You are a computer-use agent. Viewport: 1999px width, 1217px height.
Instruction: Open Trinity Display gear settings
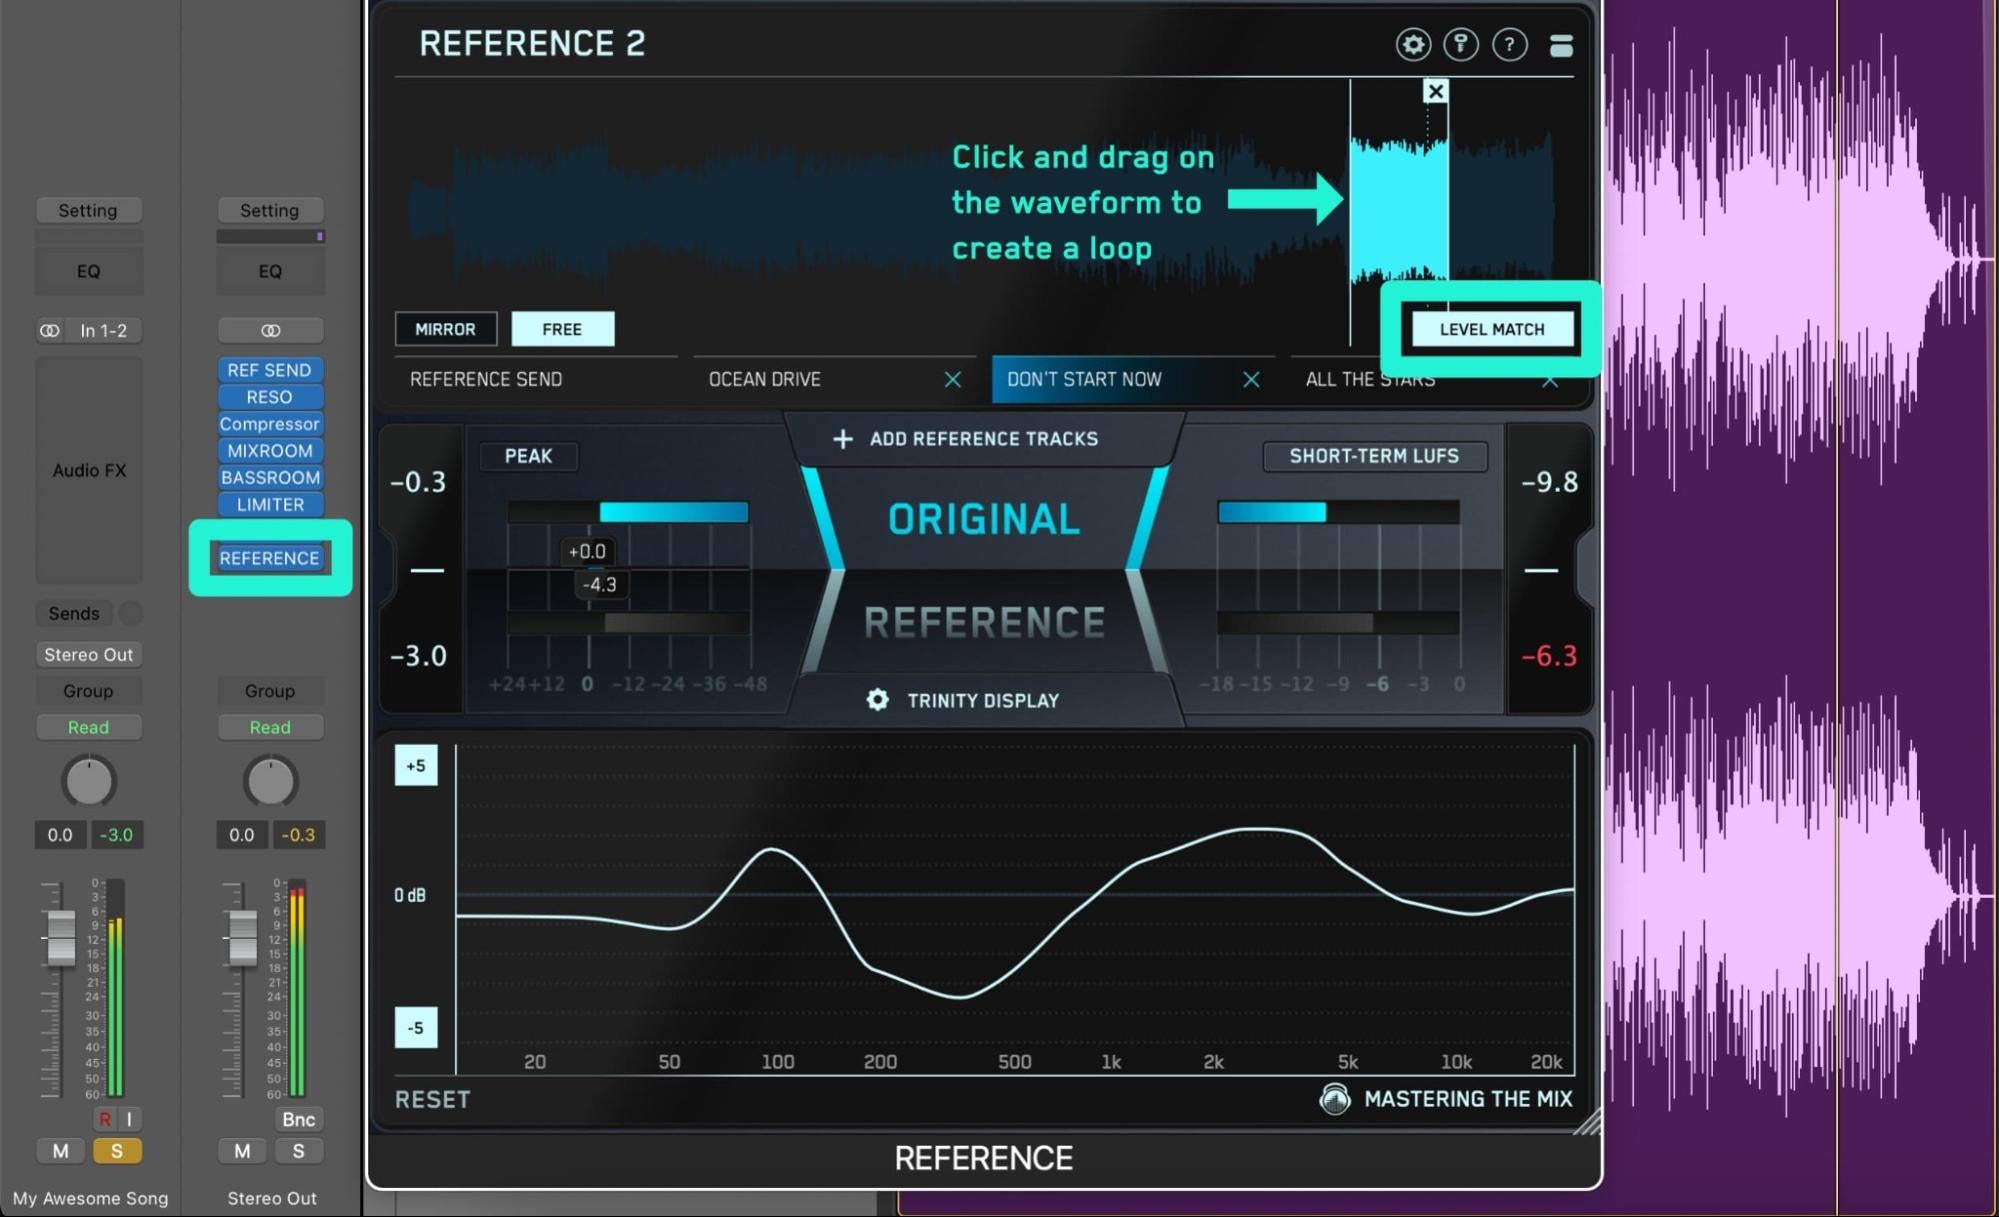[877, 700]
